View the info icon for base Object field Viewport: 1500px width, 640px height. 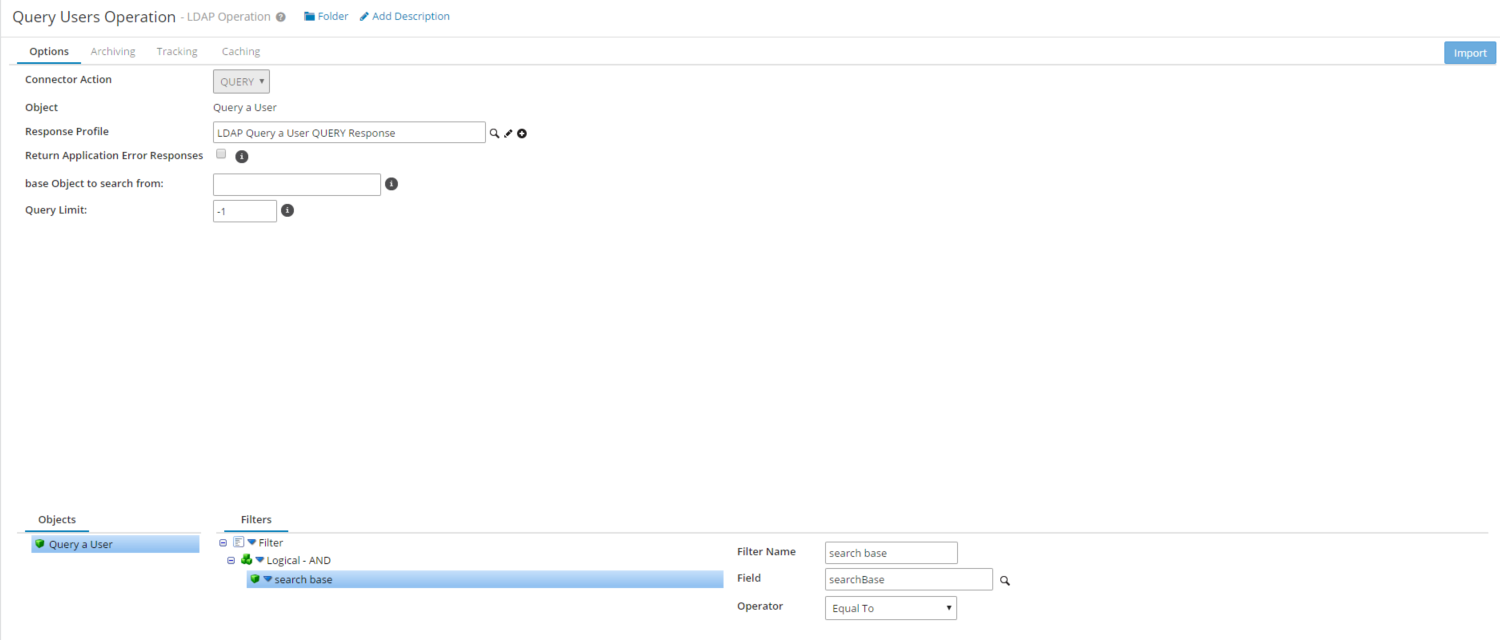(391, 184)
